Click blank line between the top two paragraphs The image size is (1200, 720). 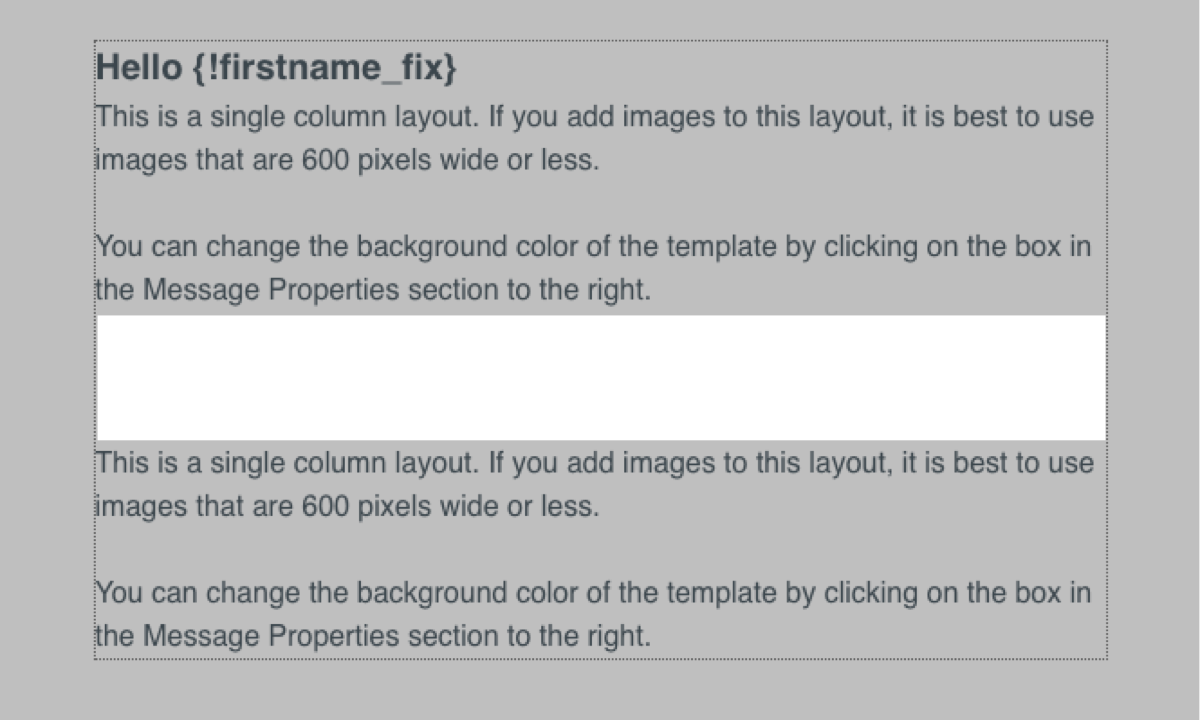pyautogui.click(x=601, y=203)
